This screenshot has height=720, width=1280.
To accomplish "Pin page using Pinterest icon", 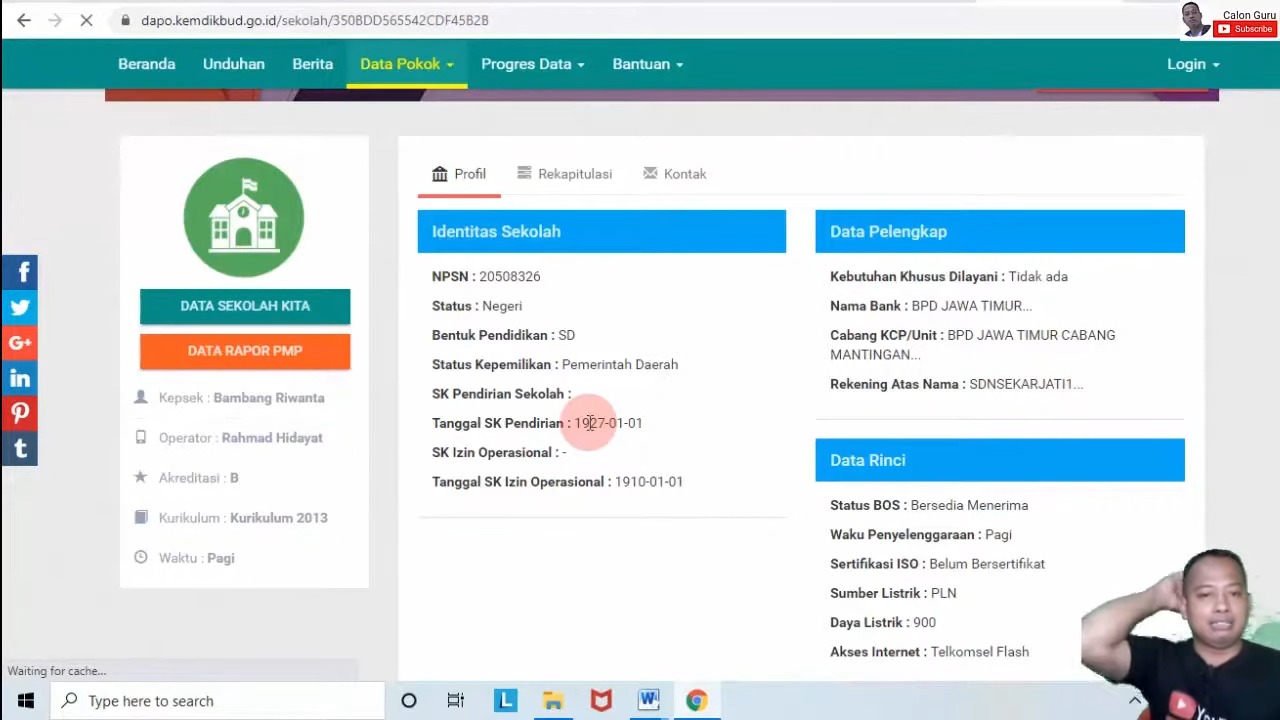I will pos(20,413).
